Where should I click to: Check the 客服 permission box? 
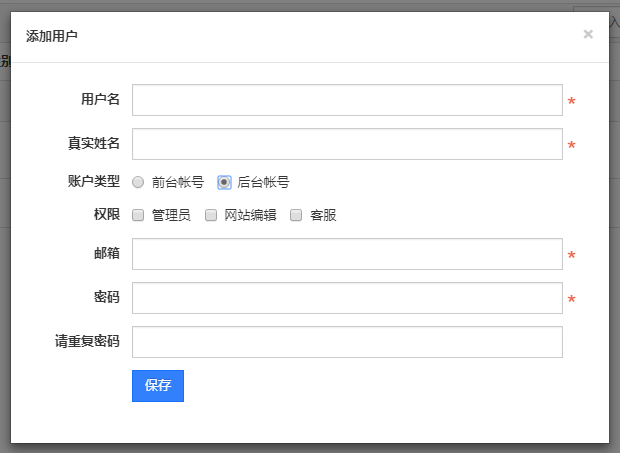[x=296, y=214]
